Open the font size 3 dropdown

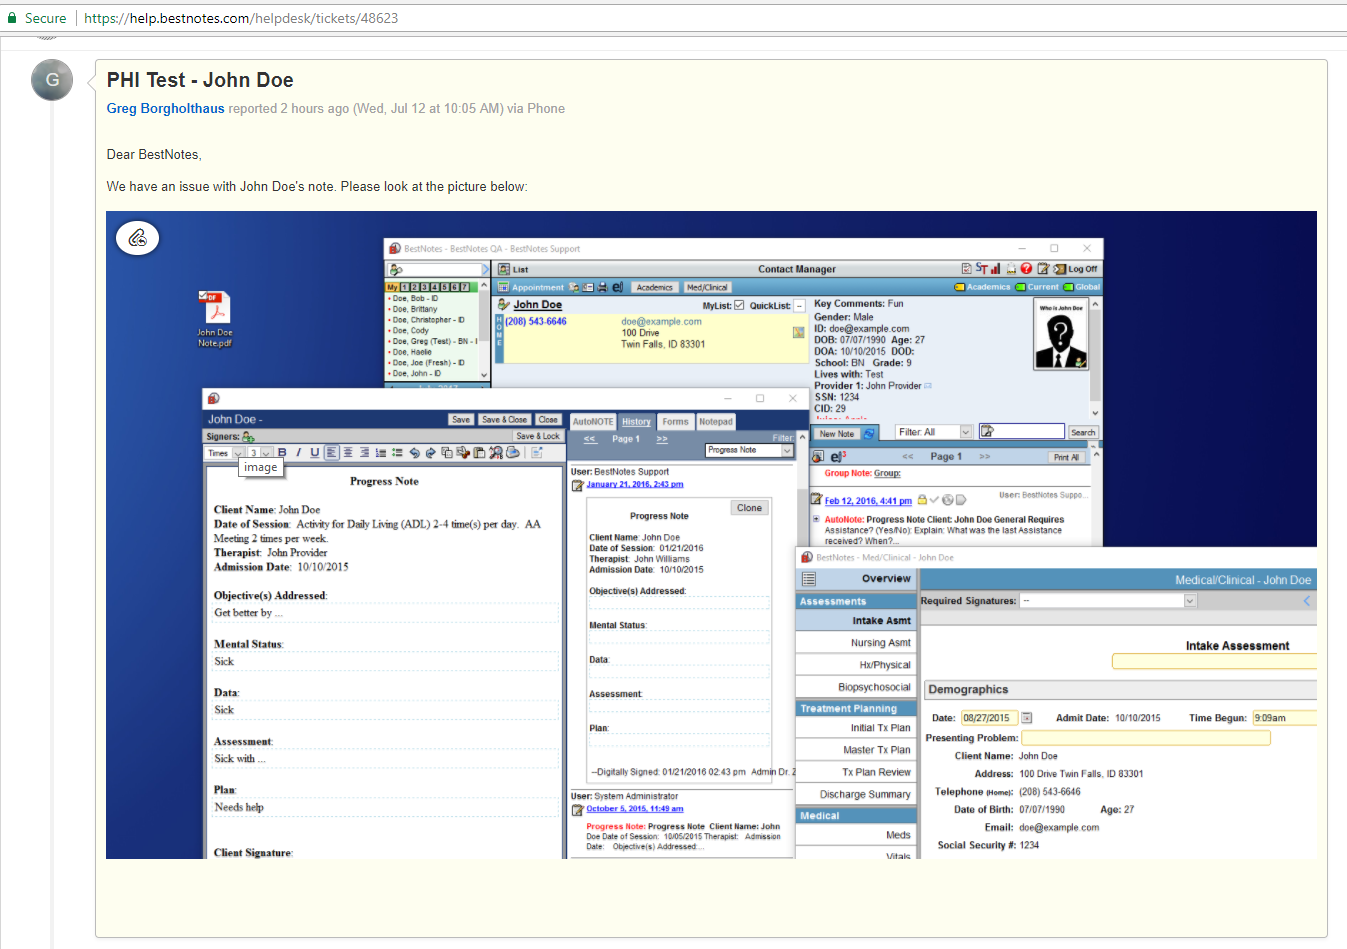coord(260,453)
